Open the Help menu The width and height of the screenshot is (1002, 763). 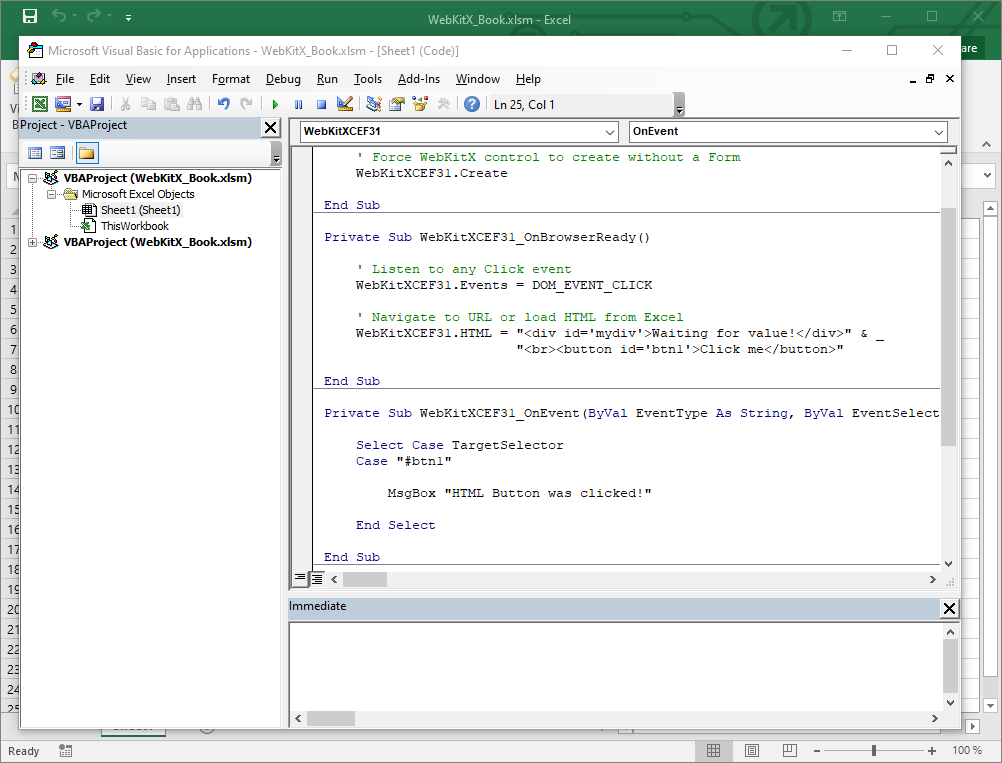[x=528, y=79]
